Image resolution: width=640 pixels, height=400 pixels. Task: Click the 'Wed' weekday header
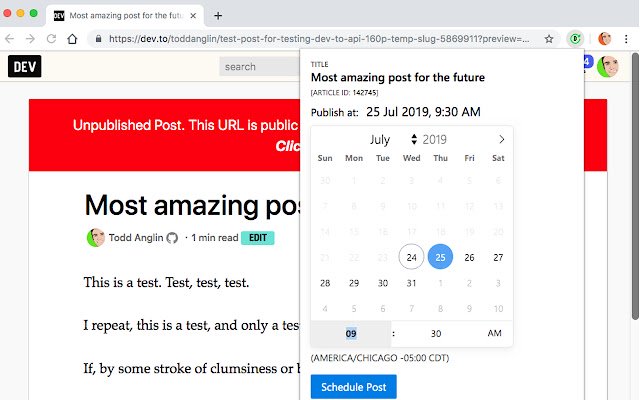pyautogui.click(x=411, y=158)
